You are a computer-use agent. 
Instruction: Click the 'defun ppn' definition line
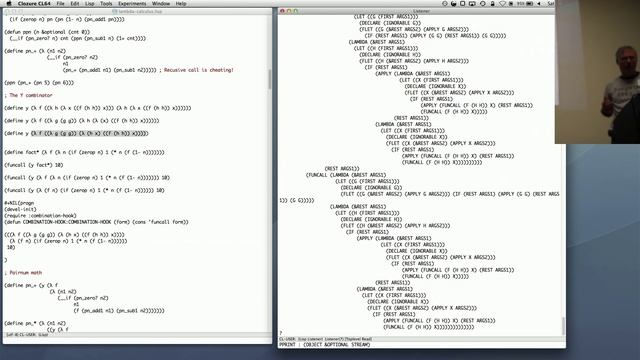coord(47,32)
